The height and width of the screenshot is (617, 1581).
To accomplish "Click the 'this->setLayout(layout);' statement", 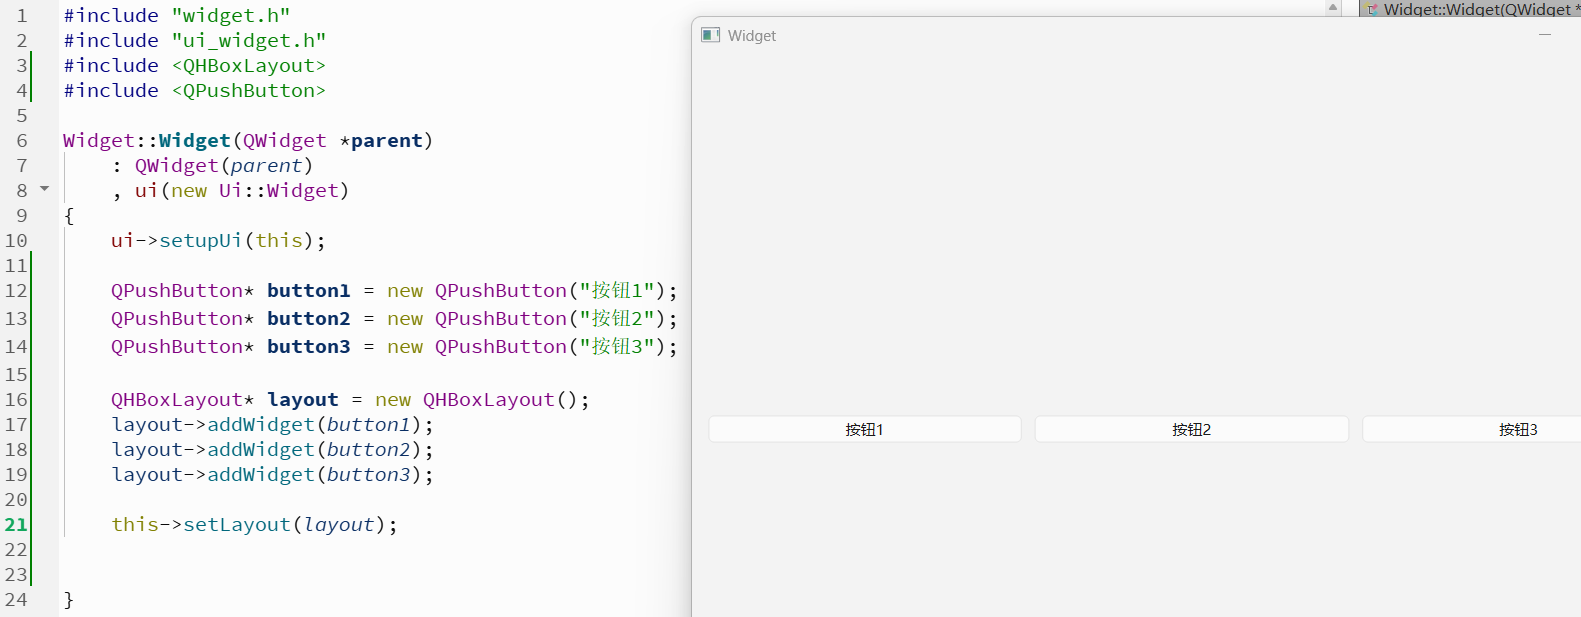I will click(x=254, y=524).
